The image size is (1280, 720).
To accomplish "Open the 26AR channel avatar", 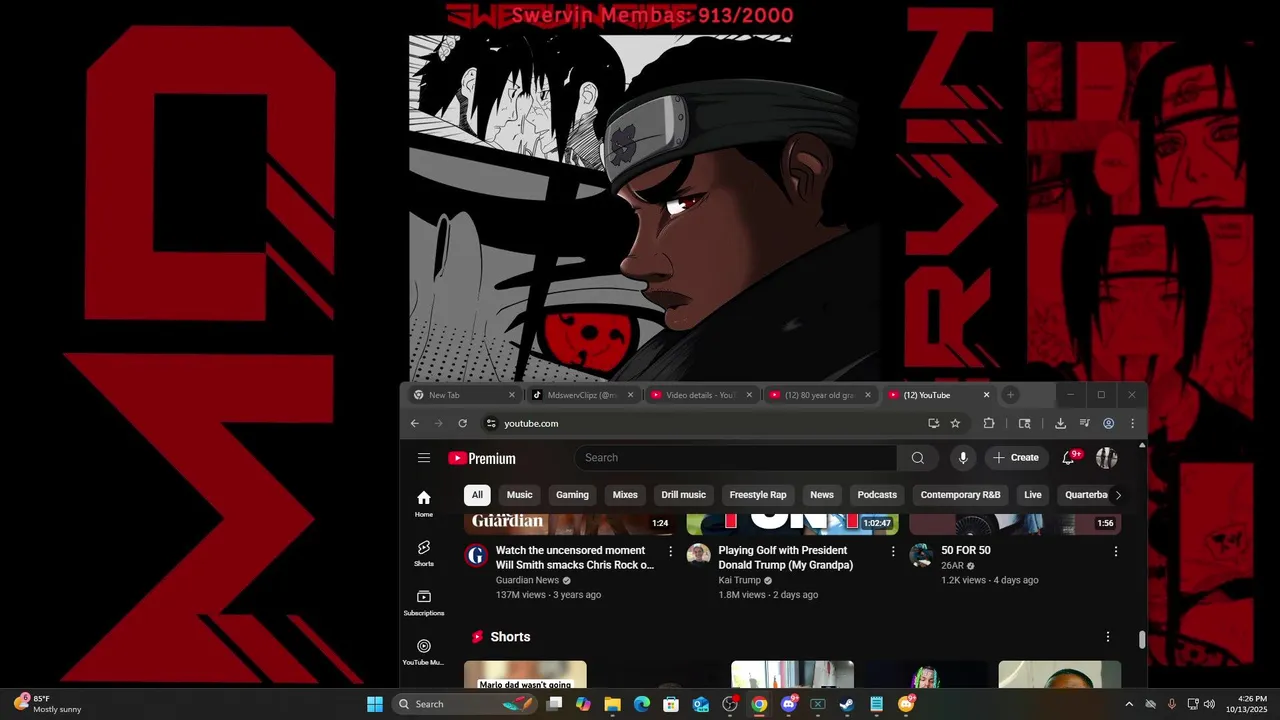I will (921, 555).
